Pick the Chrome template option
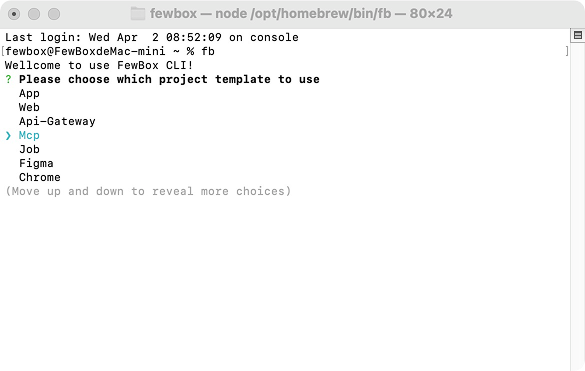The height and width of the screenshot is (371, 585). (40, 177)
